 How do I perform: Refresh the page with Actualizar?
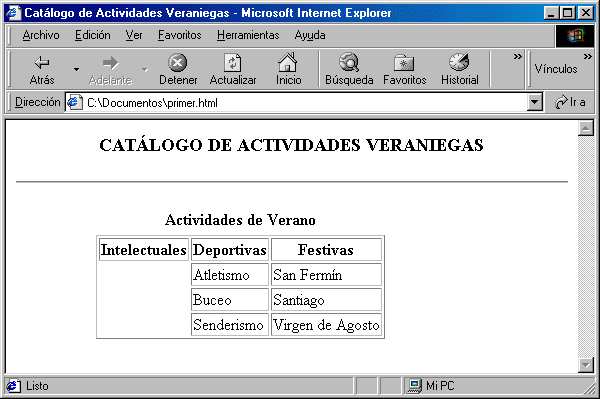[x=233, y=69]
